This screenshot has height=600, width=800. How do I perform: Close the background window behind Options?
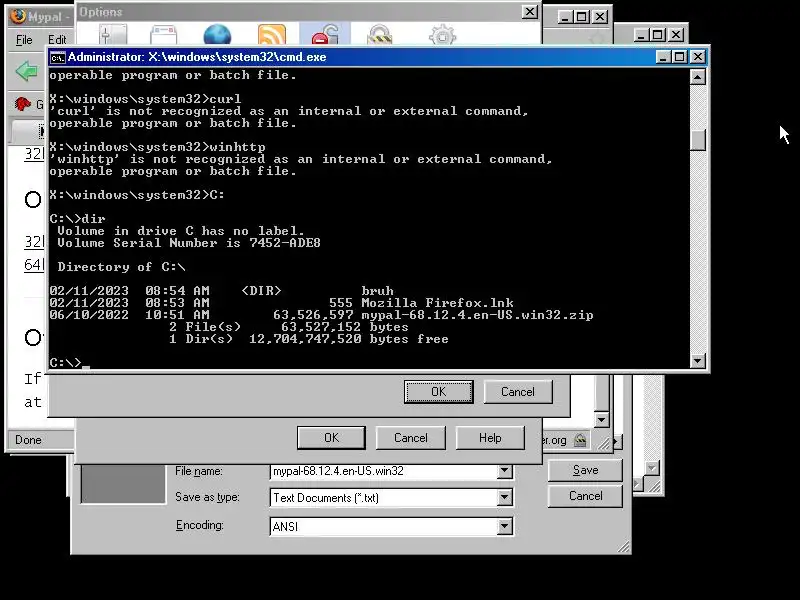(x=601, y=17)
